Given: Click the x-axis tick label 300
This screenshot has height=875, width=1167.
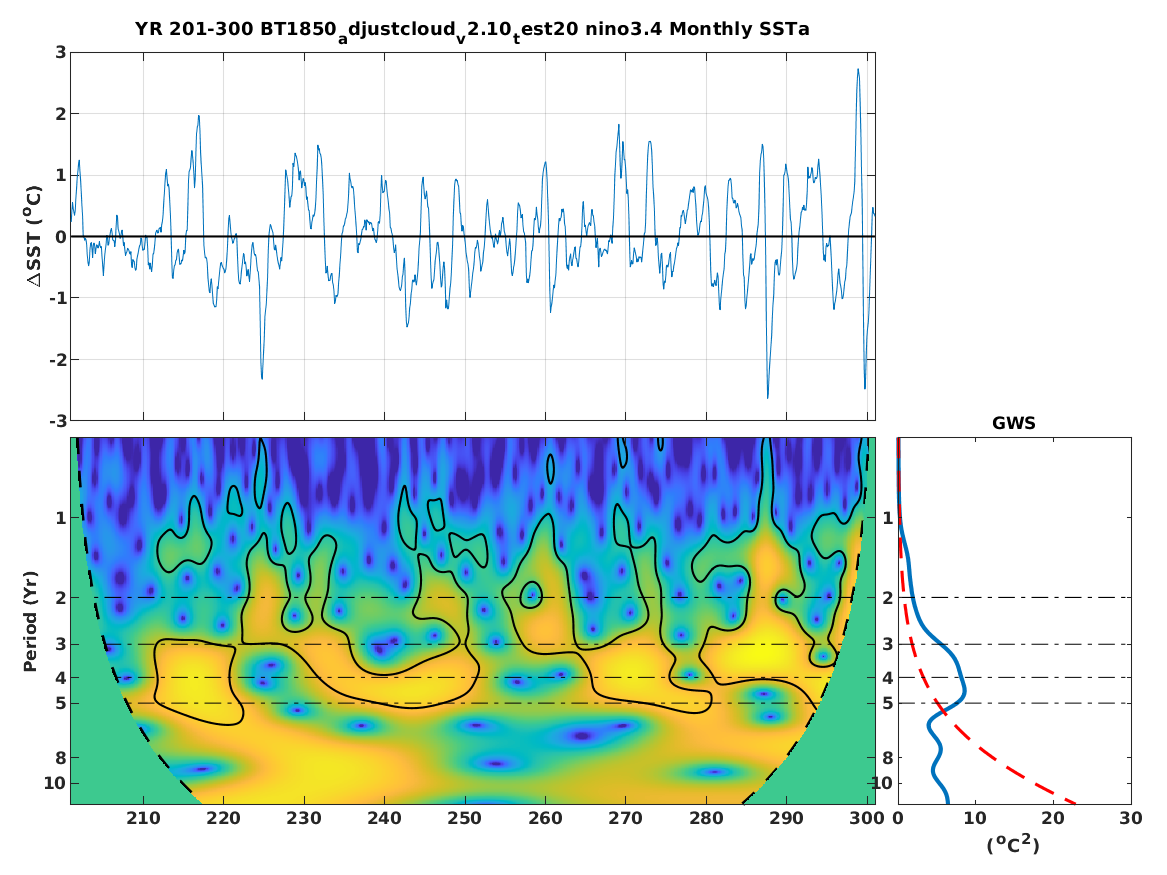Looking at the screenshot, I should [866, 818].
